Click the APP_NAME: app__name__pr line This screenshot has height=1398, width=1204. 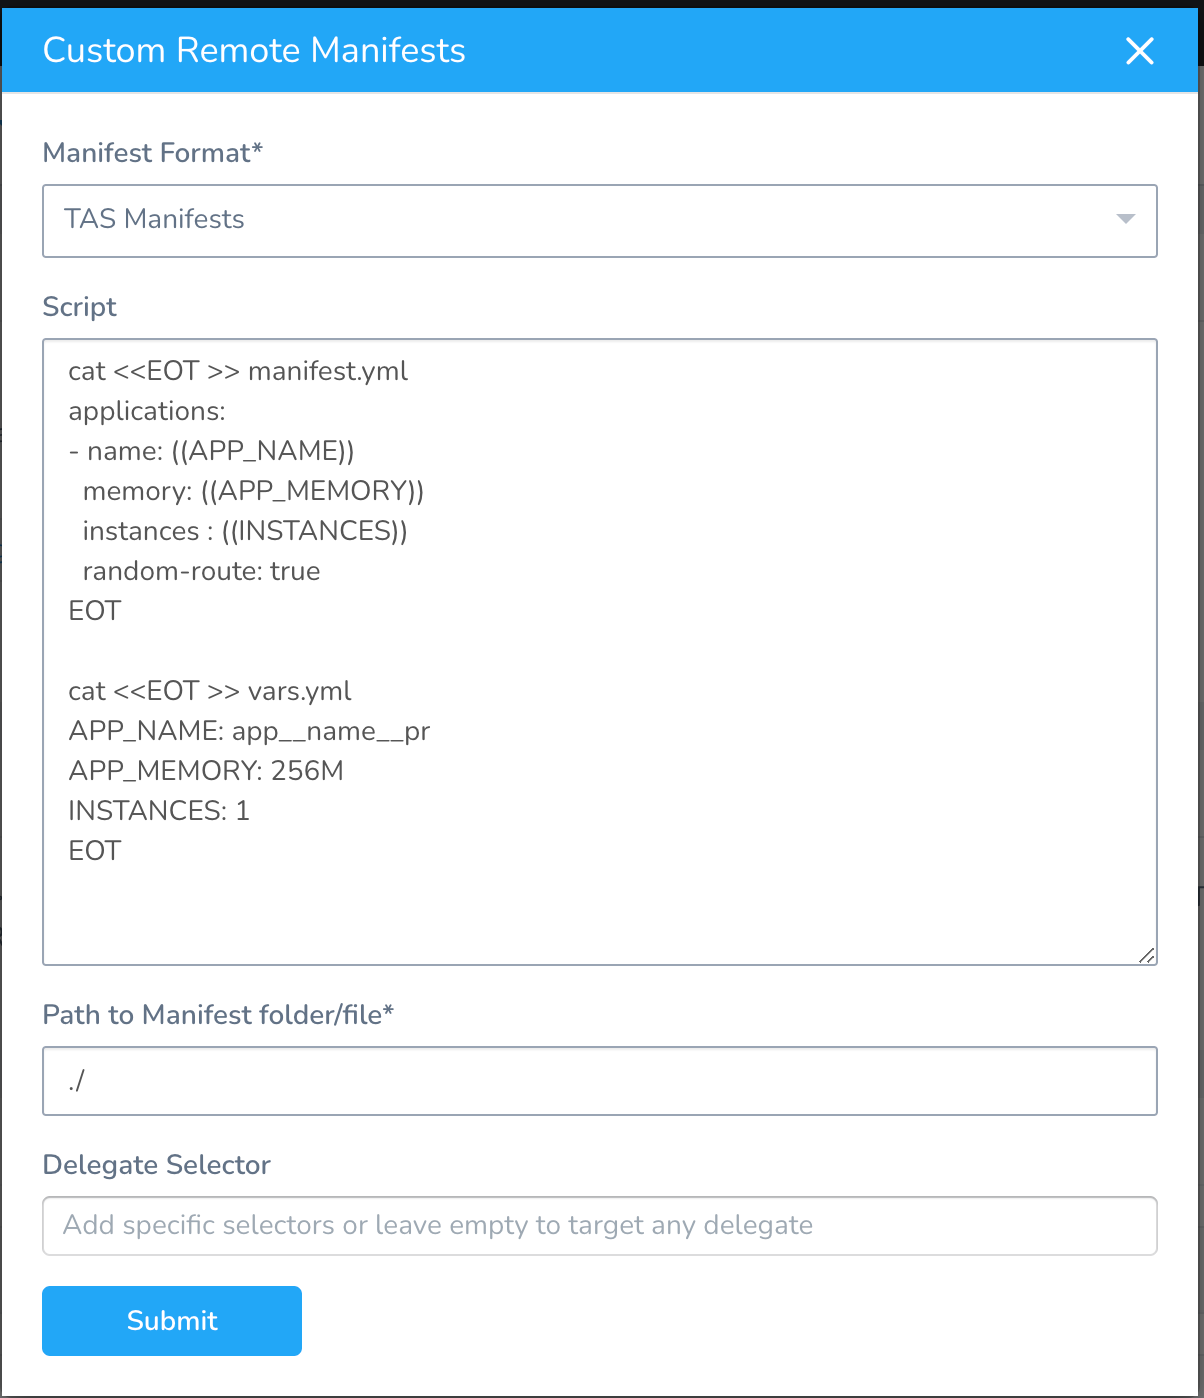[249, 731]
